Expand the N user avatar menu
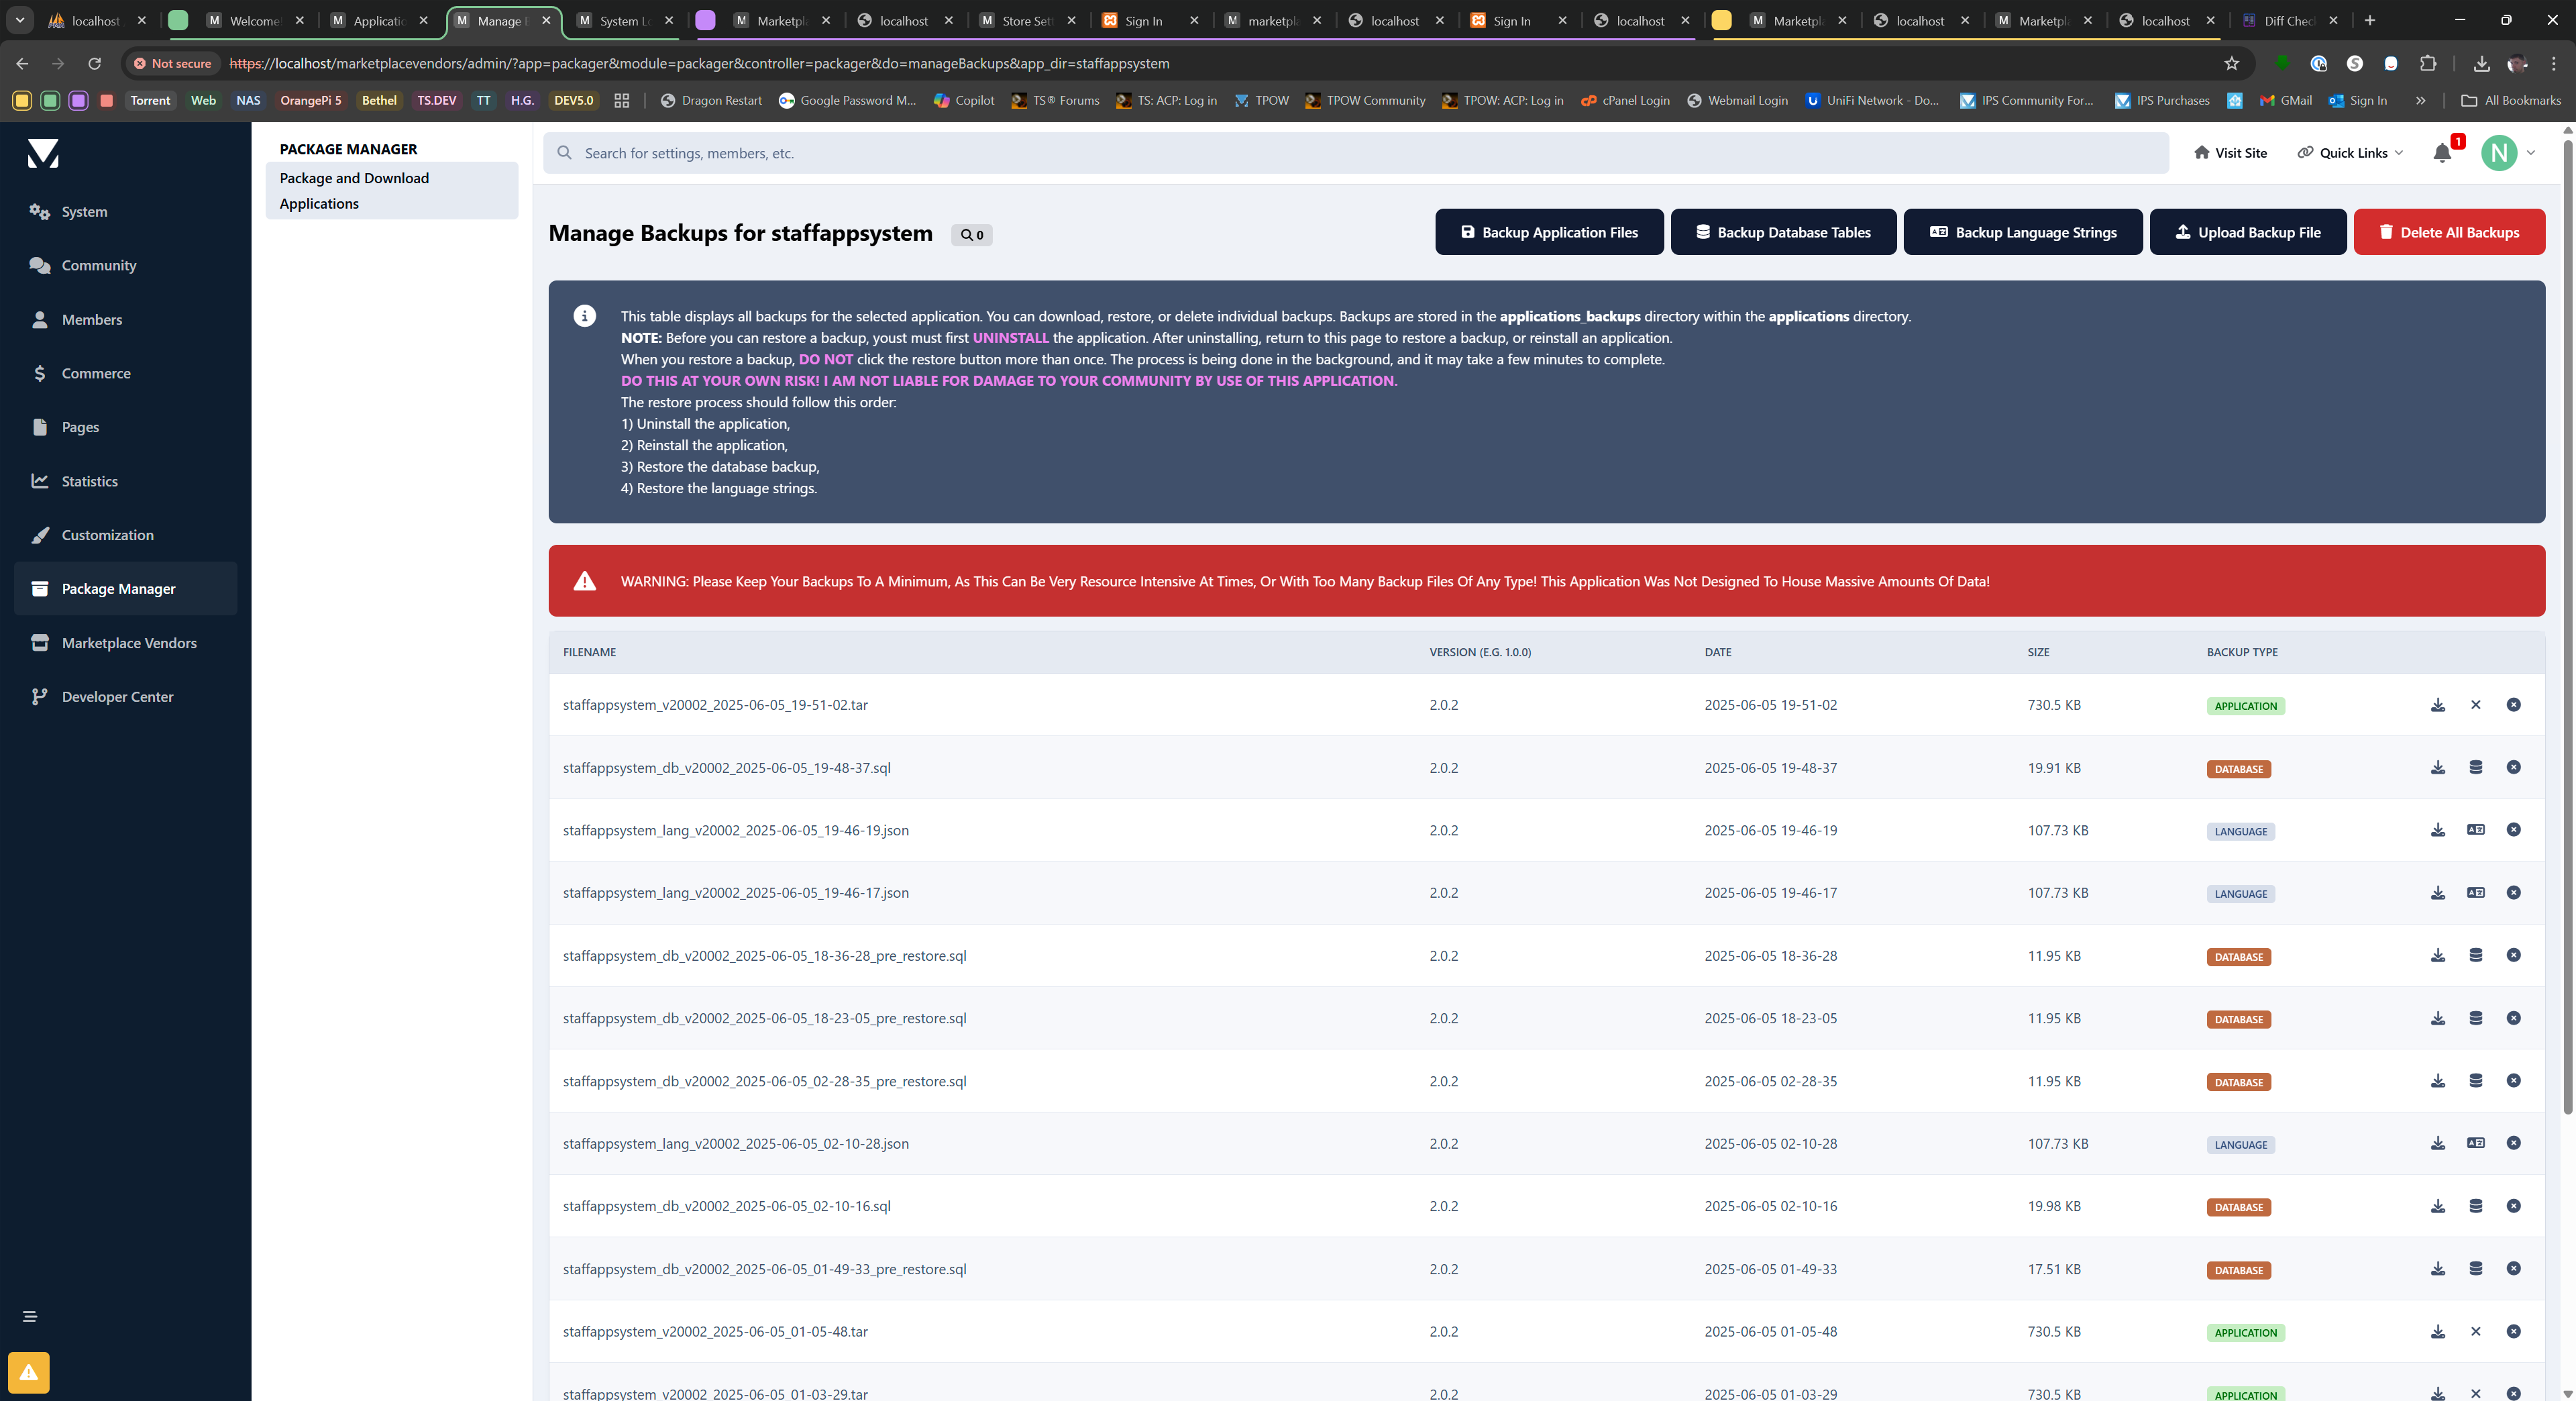Image resolution: width=2576 pixels, height=1401 pixels. [x=2508, y=153]
